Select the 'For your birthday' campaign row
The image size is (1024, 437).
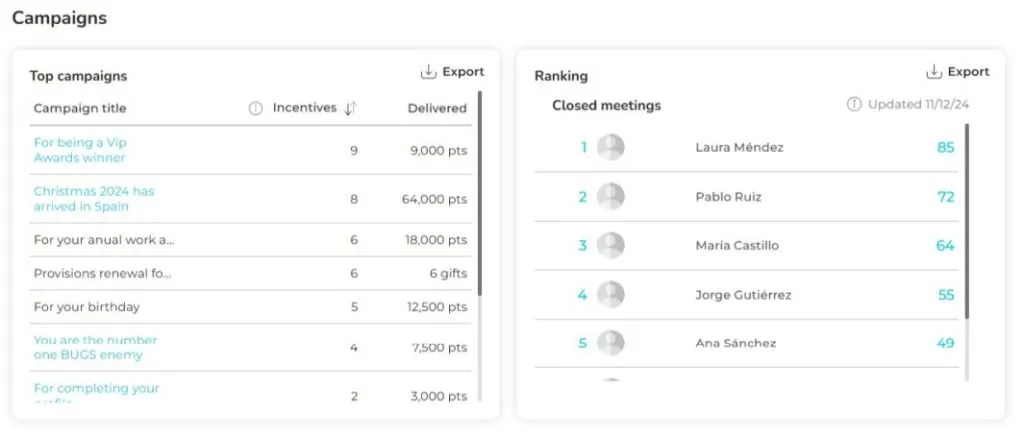87,307
